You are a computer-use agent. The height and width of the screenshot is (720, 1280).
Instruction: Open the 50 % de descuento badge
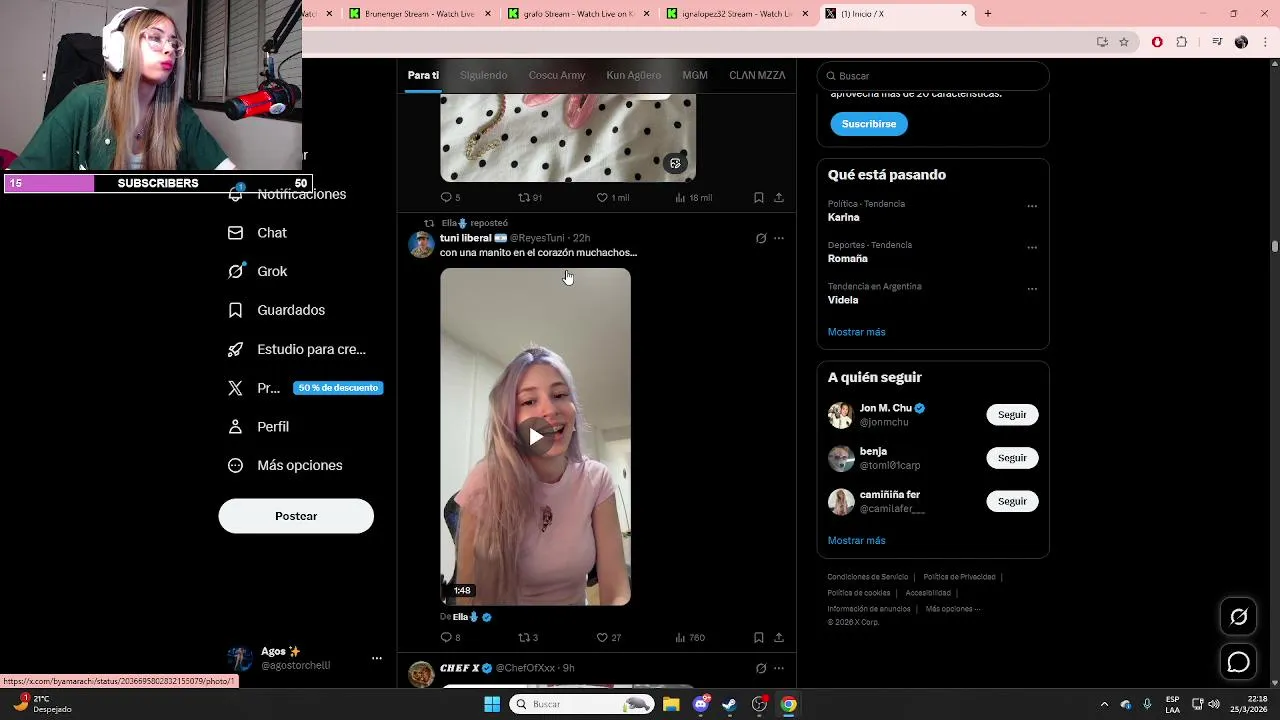338,388
